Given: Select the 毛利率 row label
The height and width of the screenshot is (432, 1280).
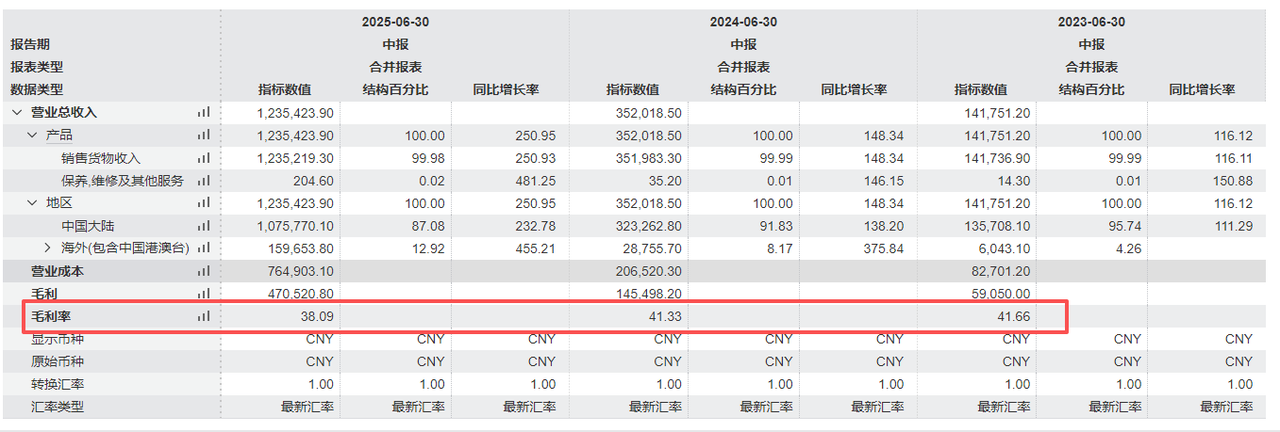Looking at the screenshot, I should pyautogui.click(x=50, y=316).
